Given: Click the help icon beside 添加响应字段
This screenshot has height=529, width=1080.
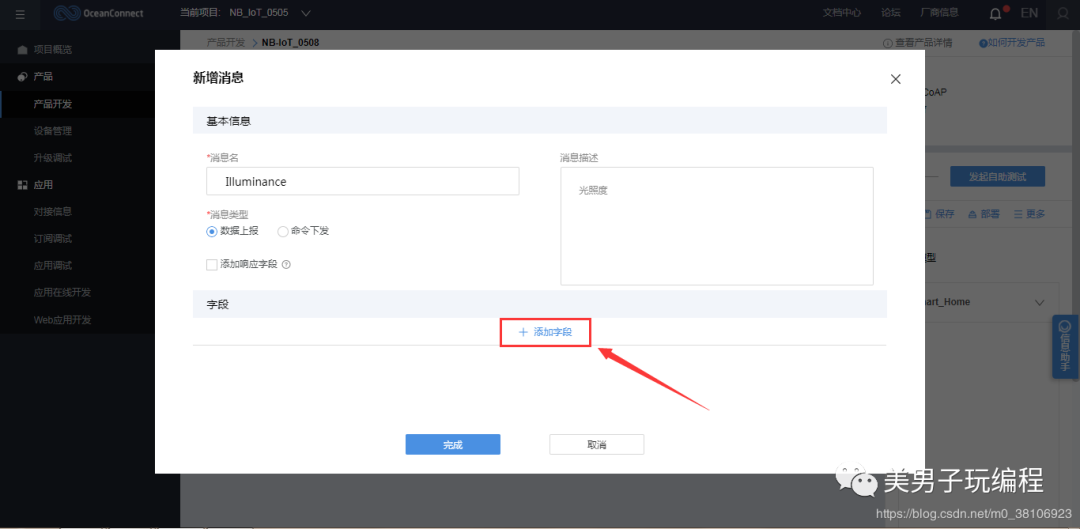Looking at the screenshot, I should (x=287, y=264).
